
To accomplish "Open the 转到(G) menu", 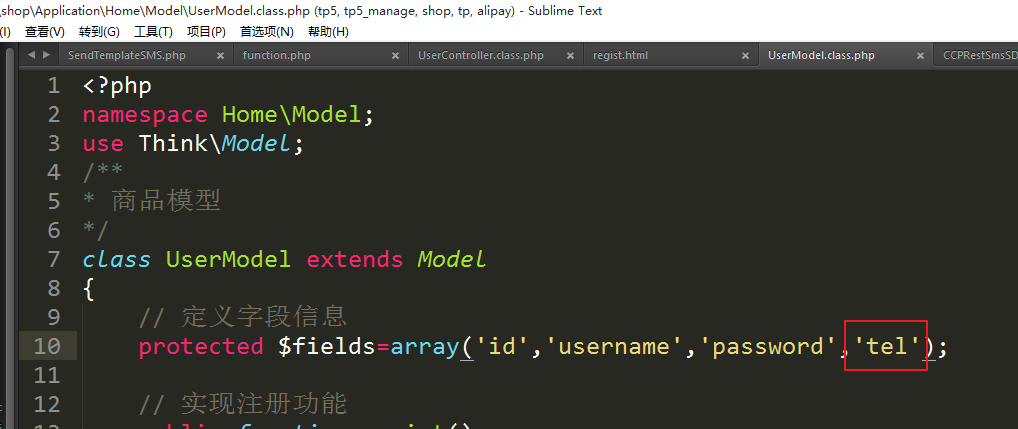I will coord(99,32).
